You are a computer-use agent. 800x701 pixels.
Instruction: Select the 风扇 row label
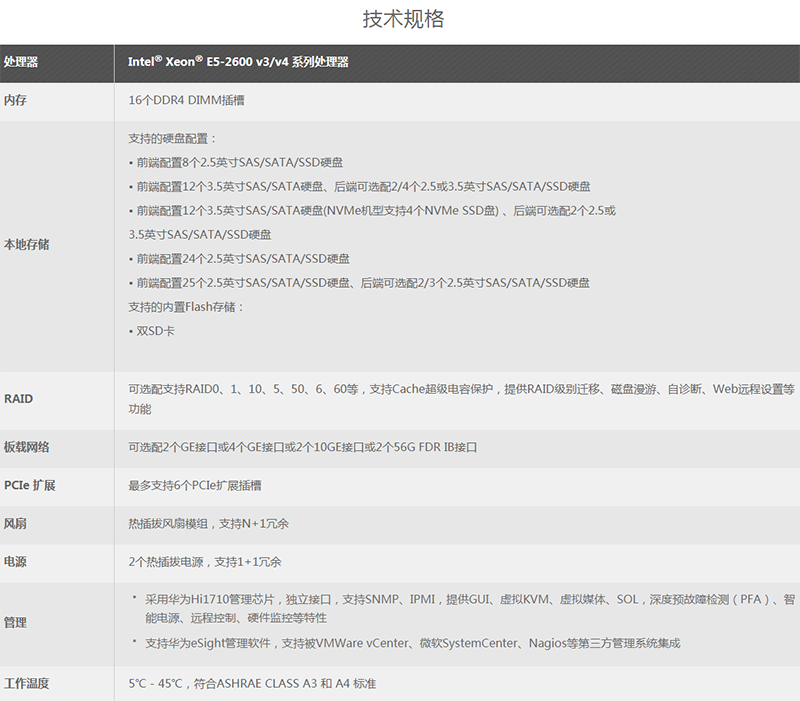coord(15,524)
